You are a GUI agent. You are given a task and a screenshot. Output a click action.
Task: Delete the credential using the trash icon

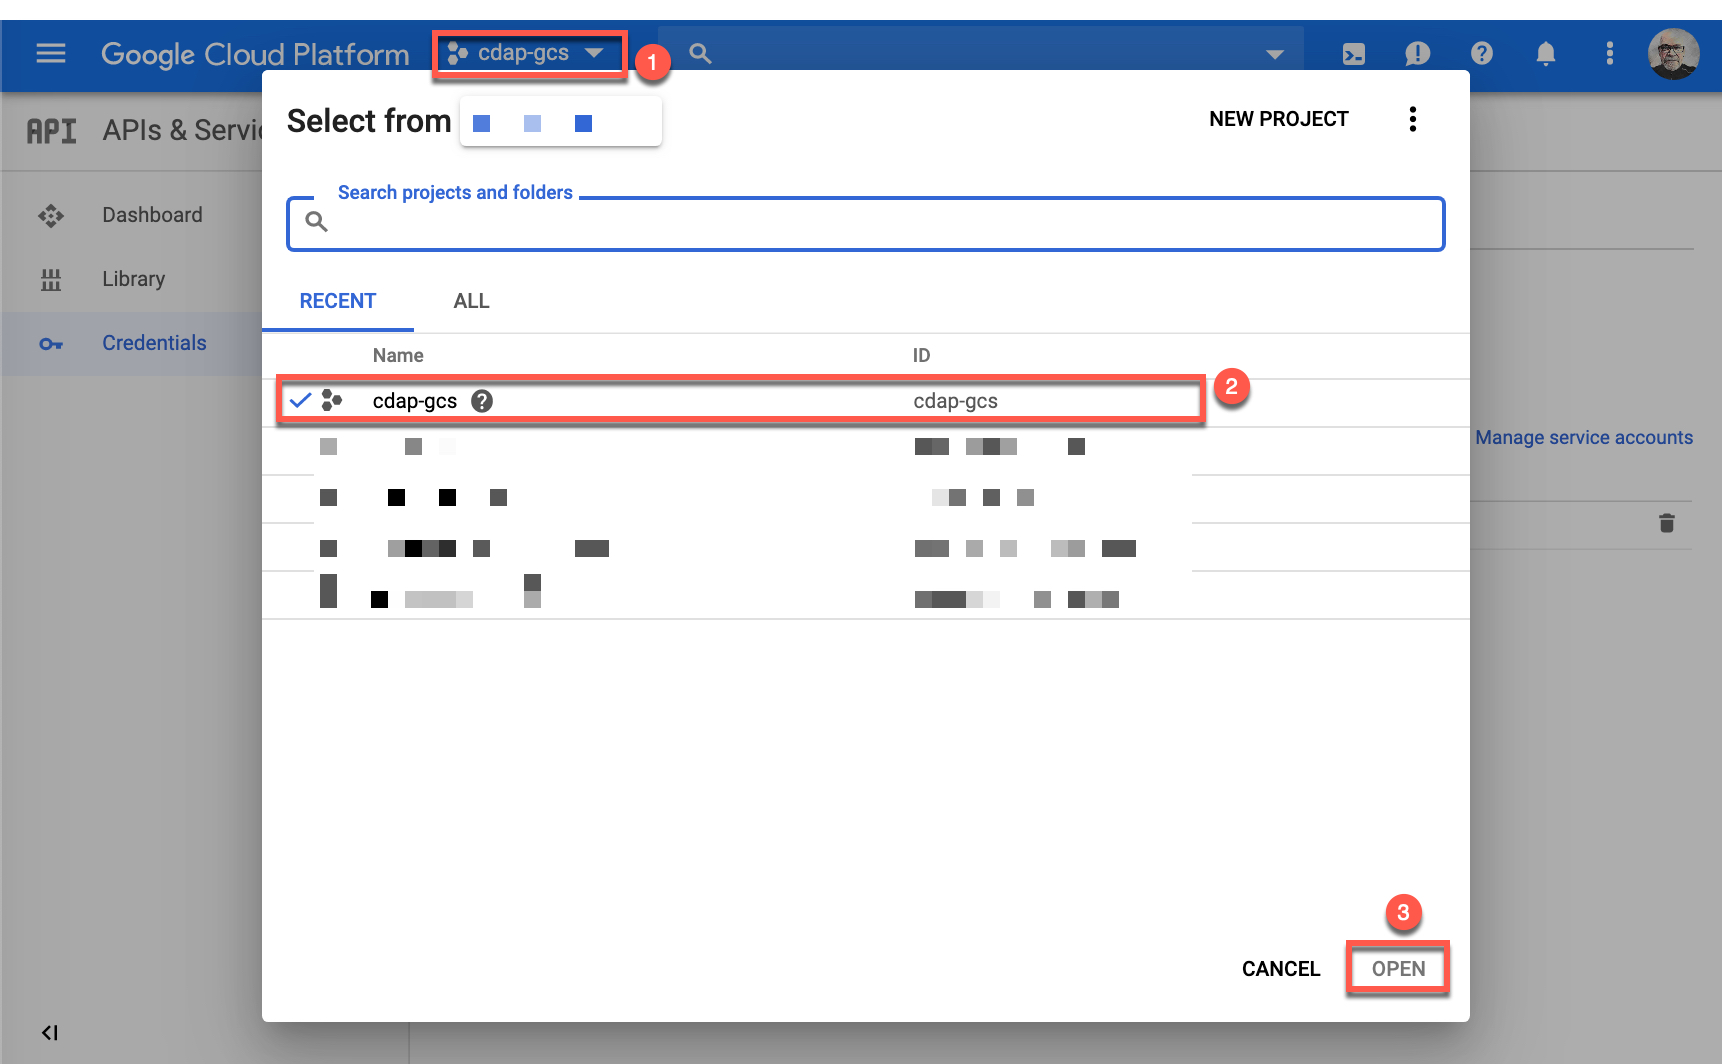coord(1666,523)
